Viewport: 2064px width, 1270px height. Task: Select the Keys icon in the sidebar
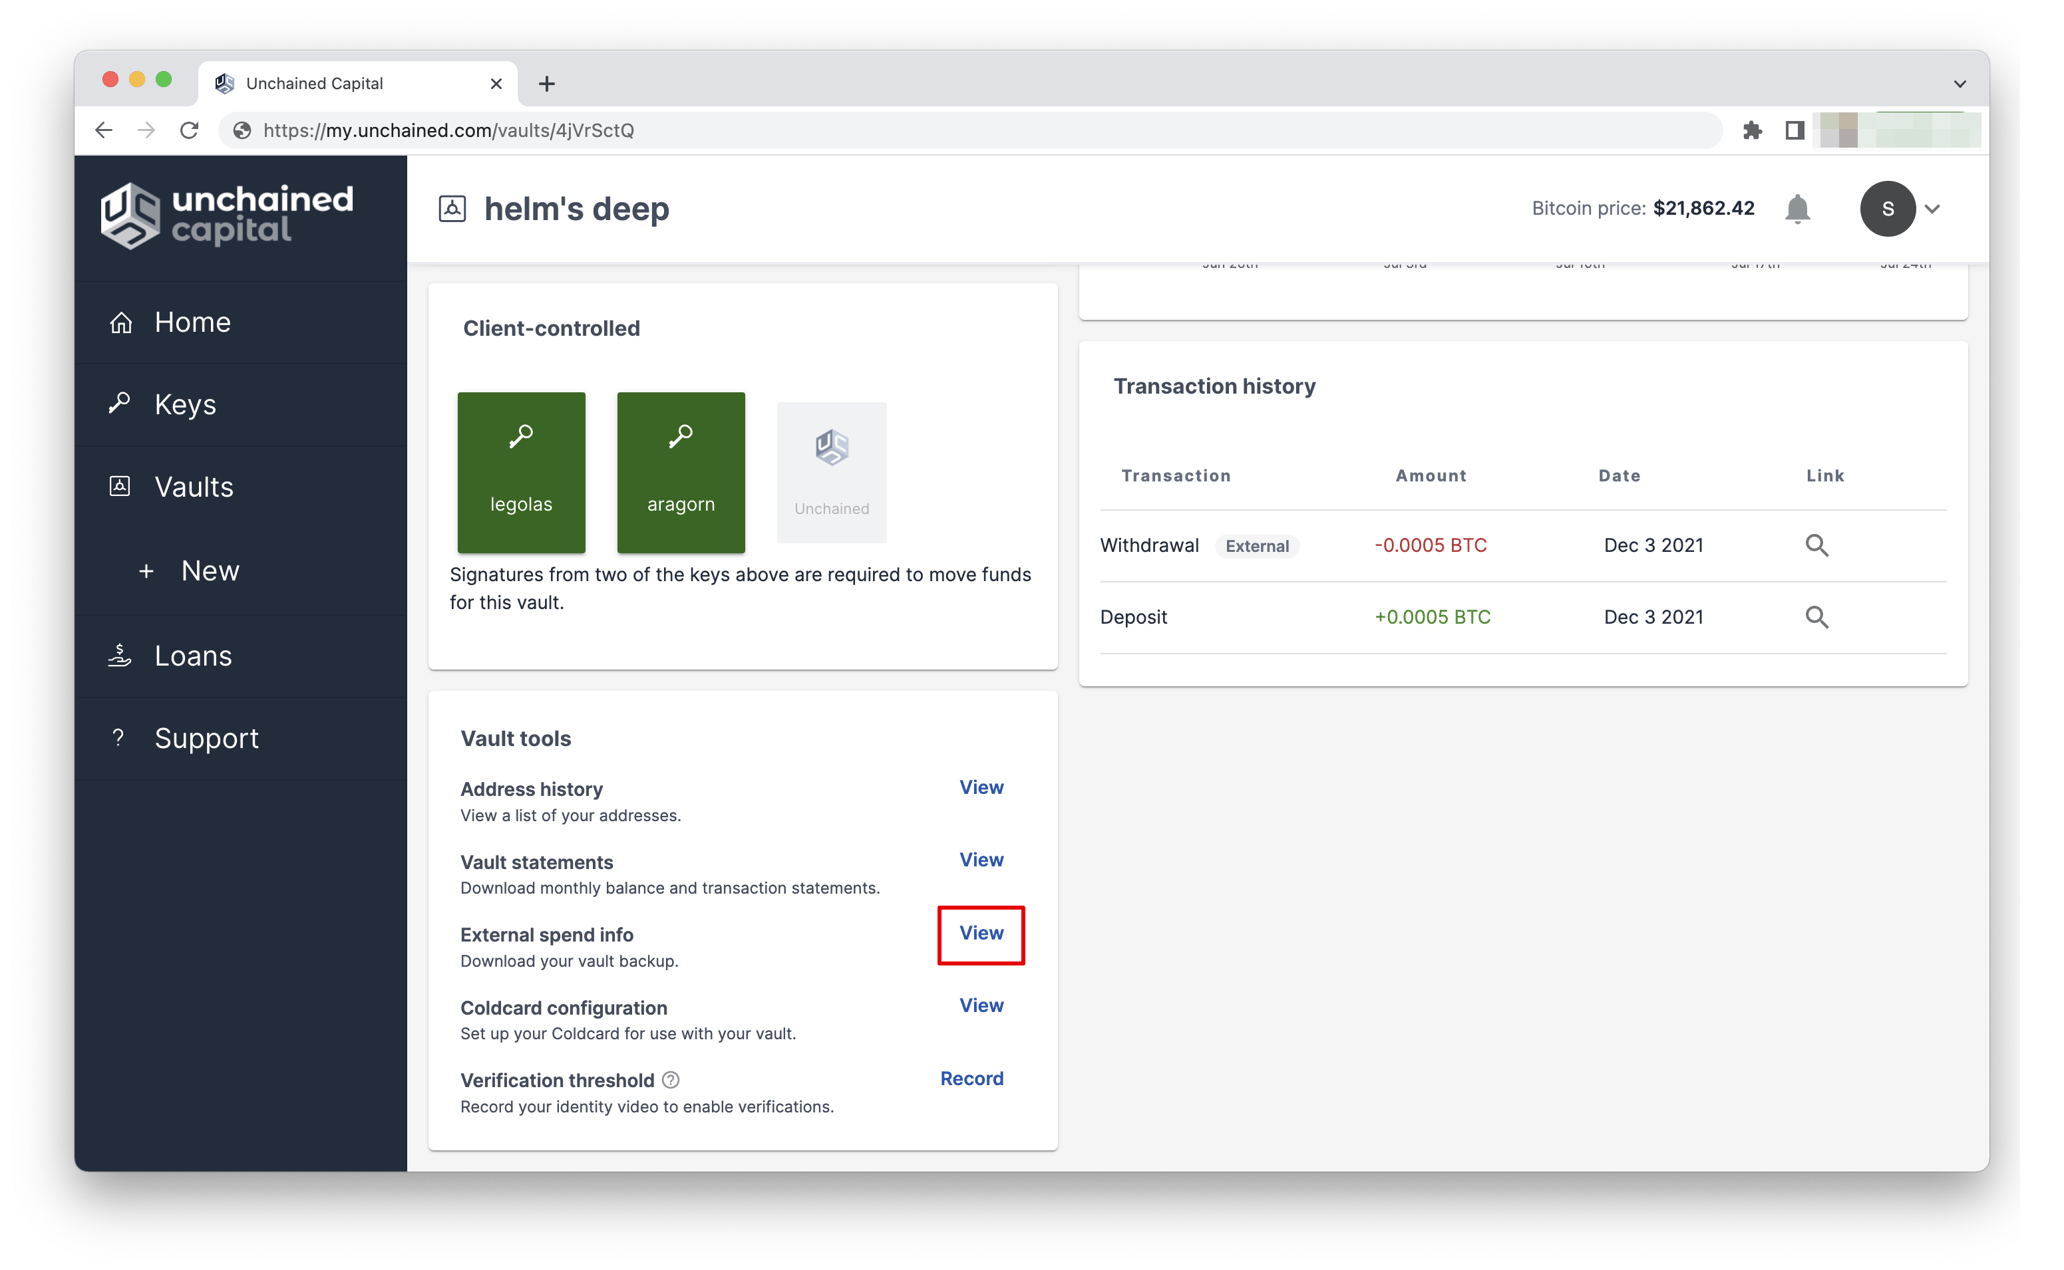tap(120, 404)
